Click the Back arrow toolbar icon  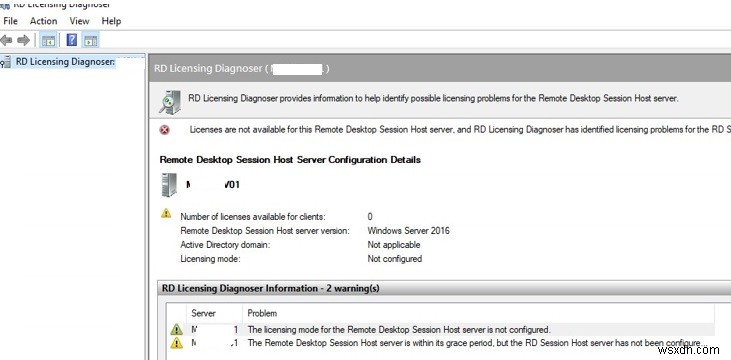click(7, 41)
